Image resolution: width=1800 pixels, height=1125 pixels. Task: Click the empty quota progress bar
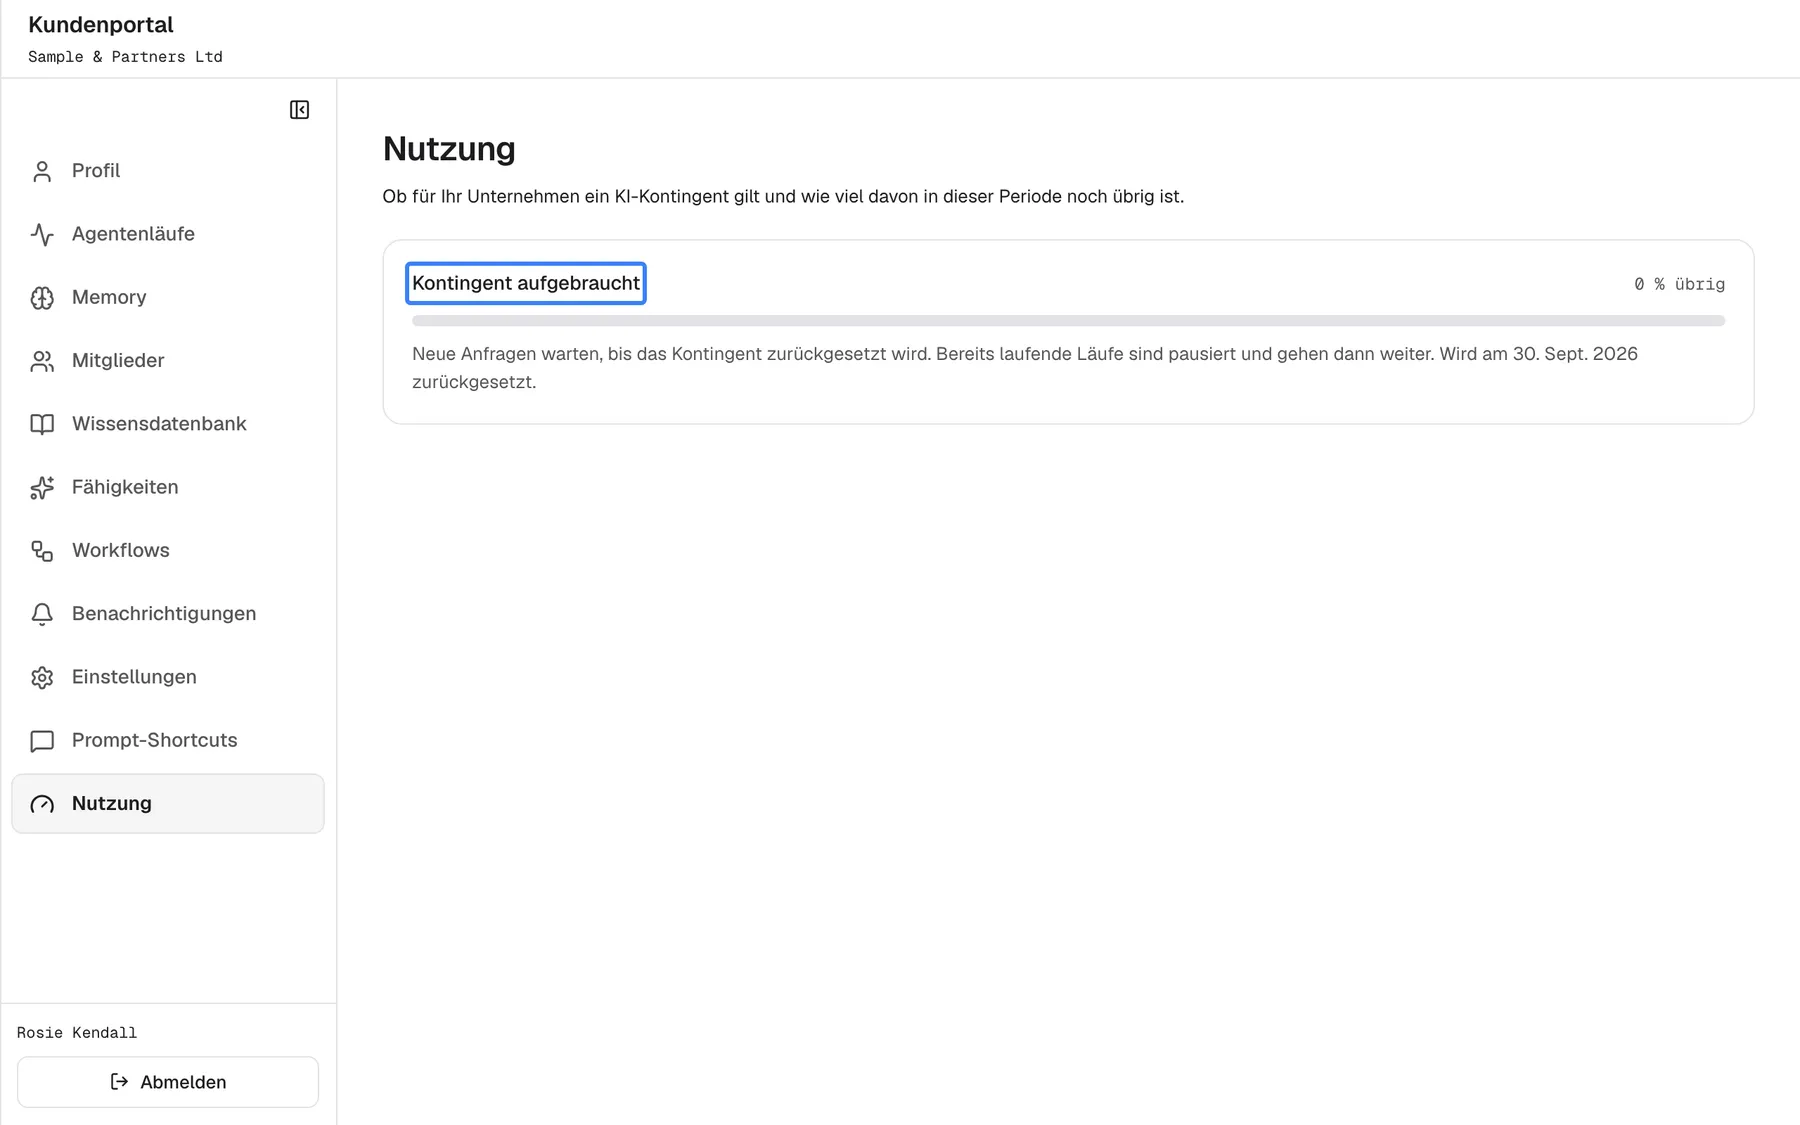tap(1068, 321)
